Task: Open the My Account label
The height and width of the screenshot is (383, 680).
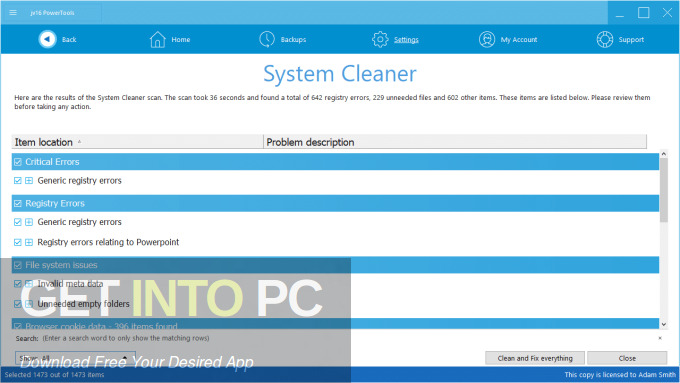Action: (x=519, y=39)
